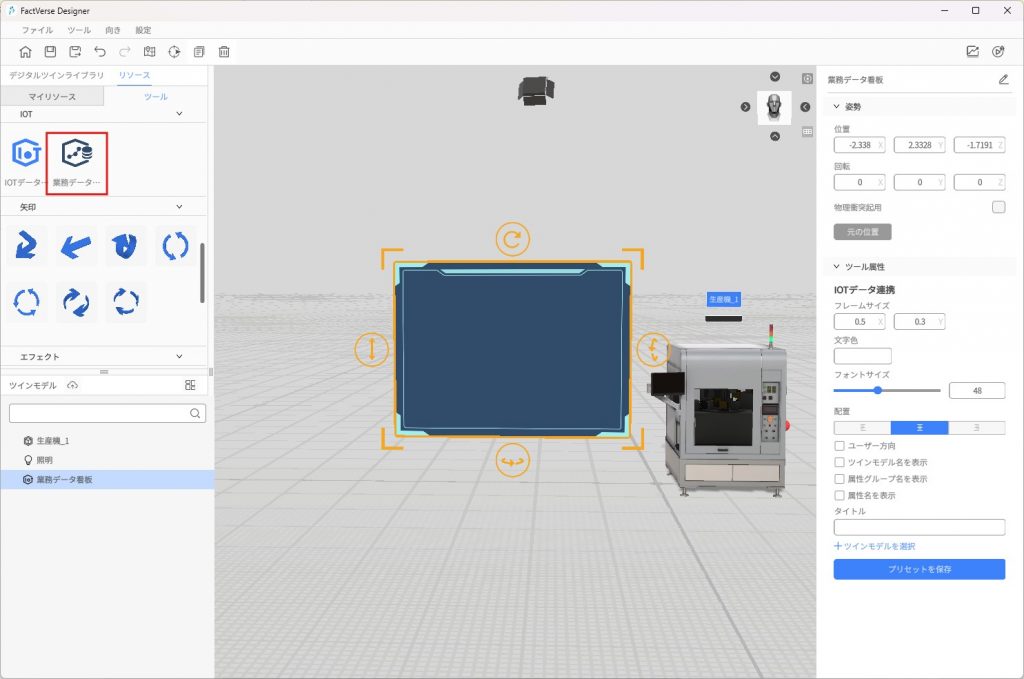
Task: Click the rotate handle above the data board
Action: click(512, 239)
